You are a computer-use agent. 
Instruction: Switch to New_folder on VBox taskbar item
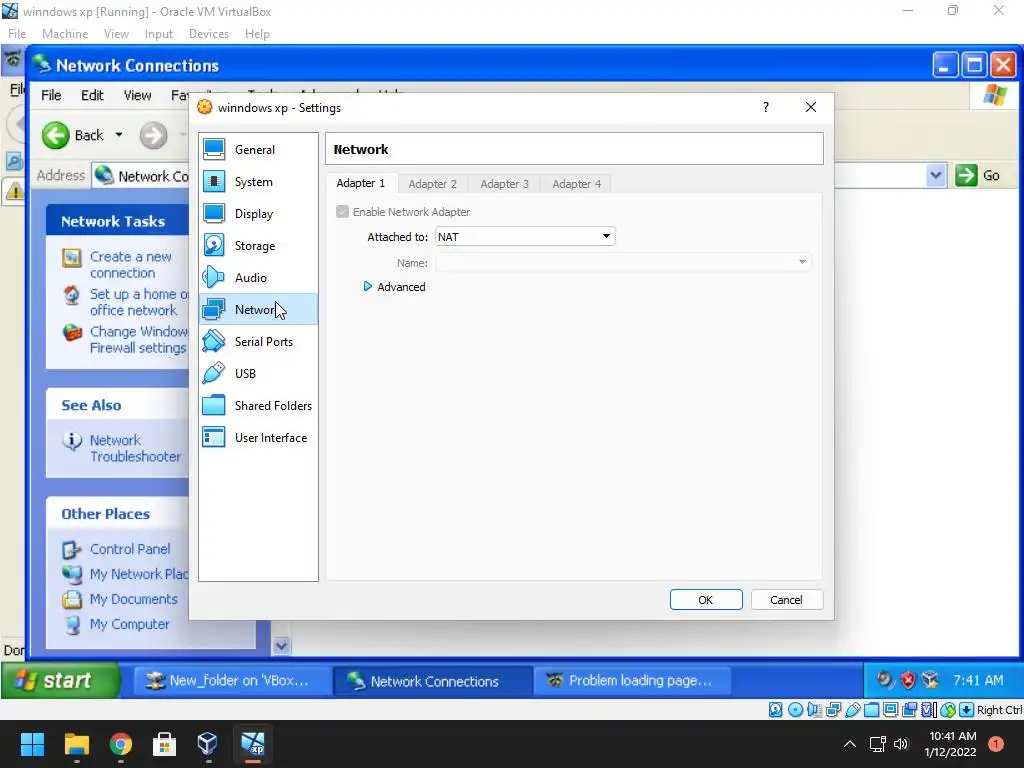[x=232, y=680]
